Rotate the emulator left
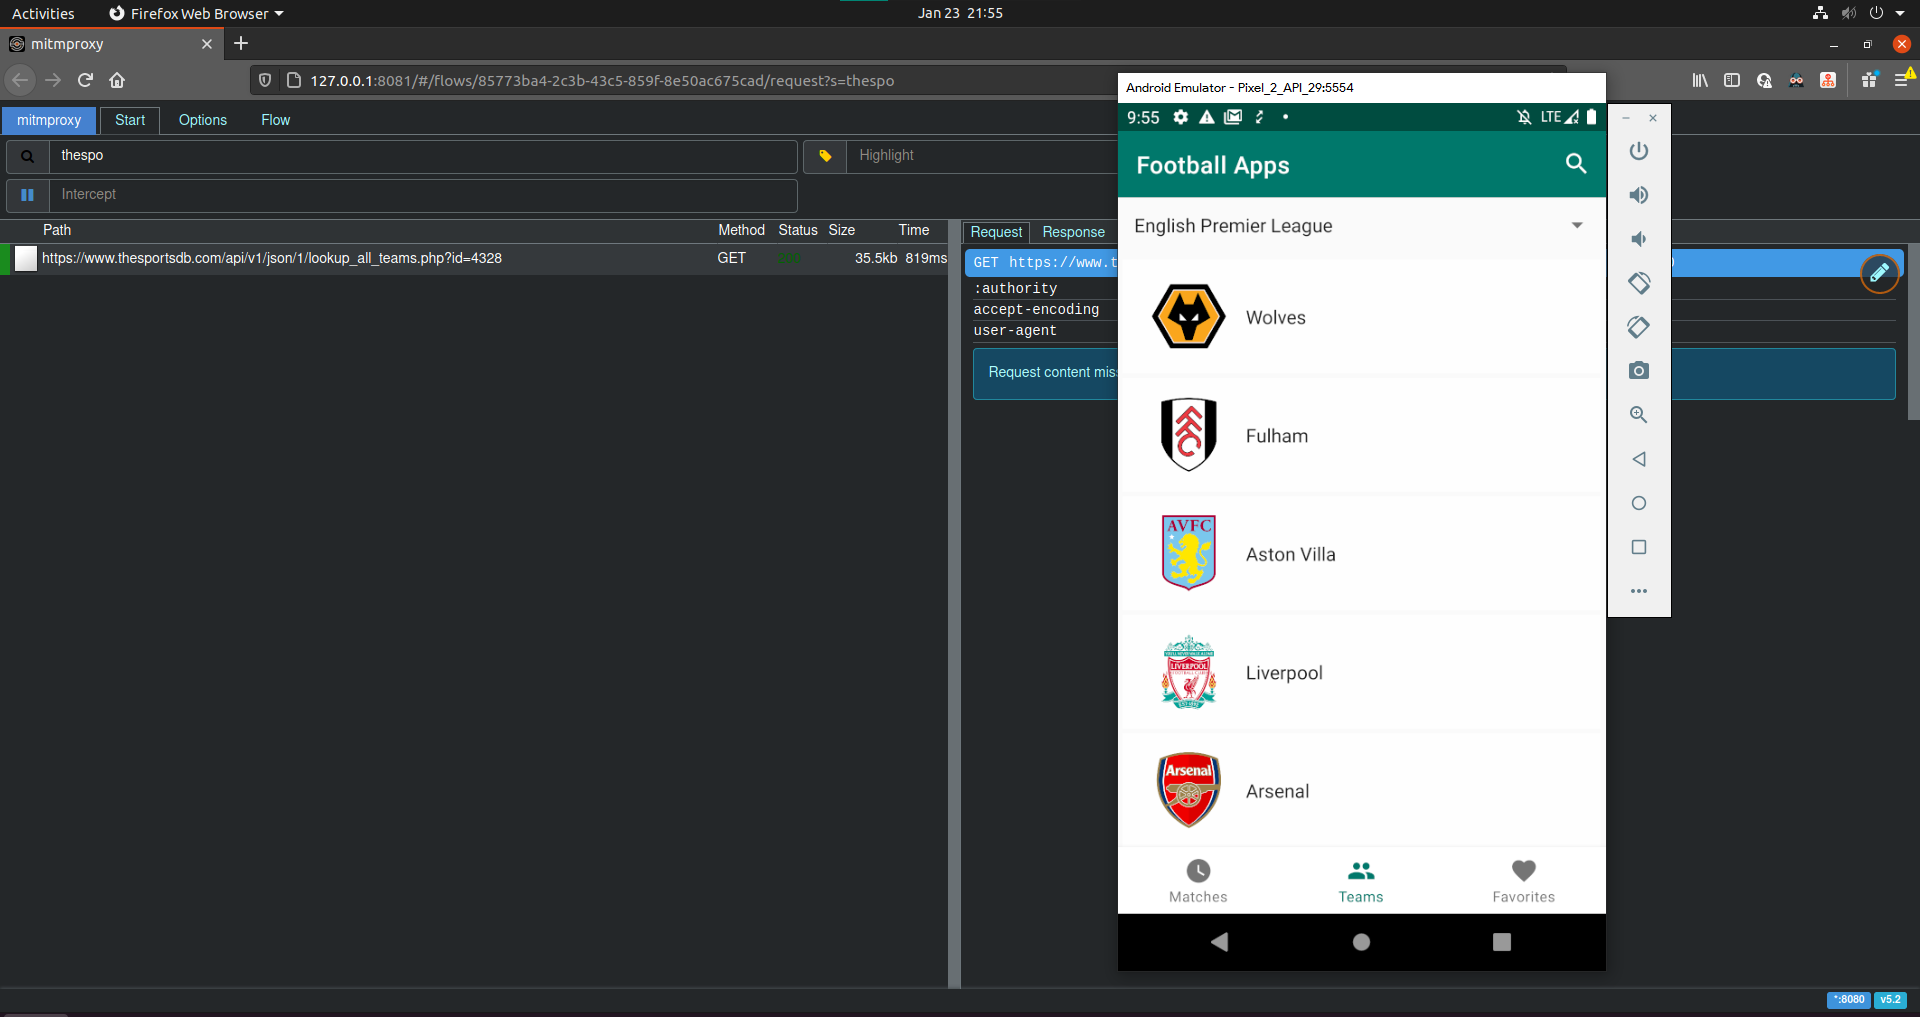Viewport: 1920px width, 1017px height. click(1638, 283)
